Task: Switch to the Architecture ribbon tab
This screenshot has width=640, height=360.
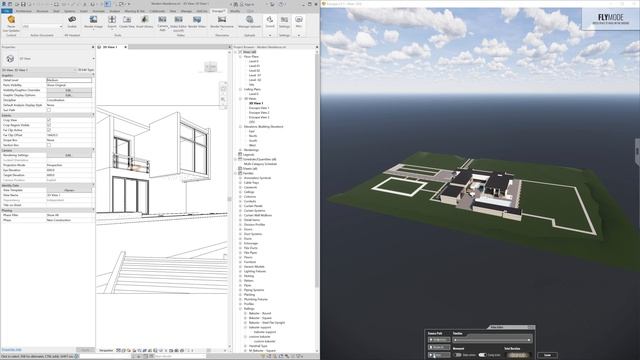Action: 24,11
